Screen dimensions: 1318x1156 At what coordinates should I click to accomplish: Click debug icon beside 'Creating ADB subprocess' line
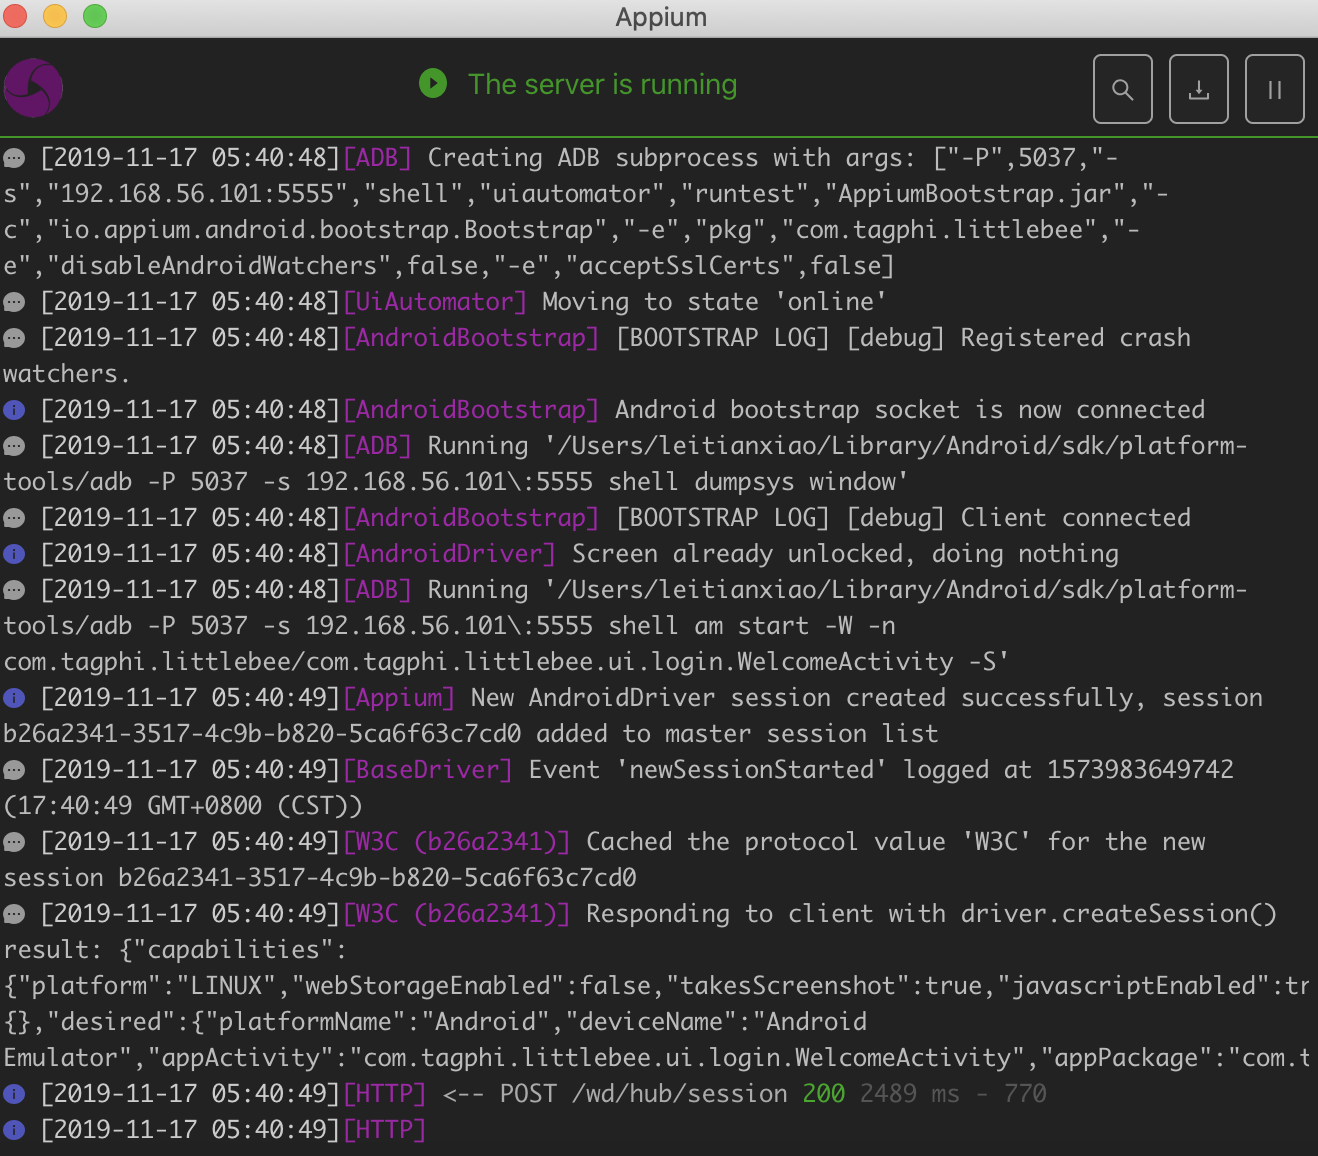(14, 158)
